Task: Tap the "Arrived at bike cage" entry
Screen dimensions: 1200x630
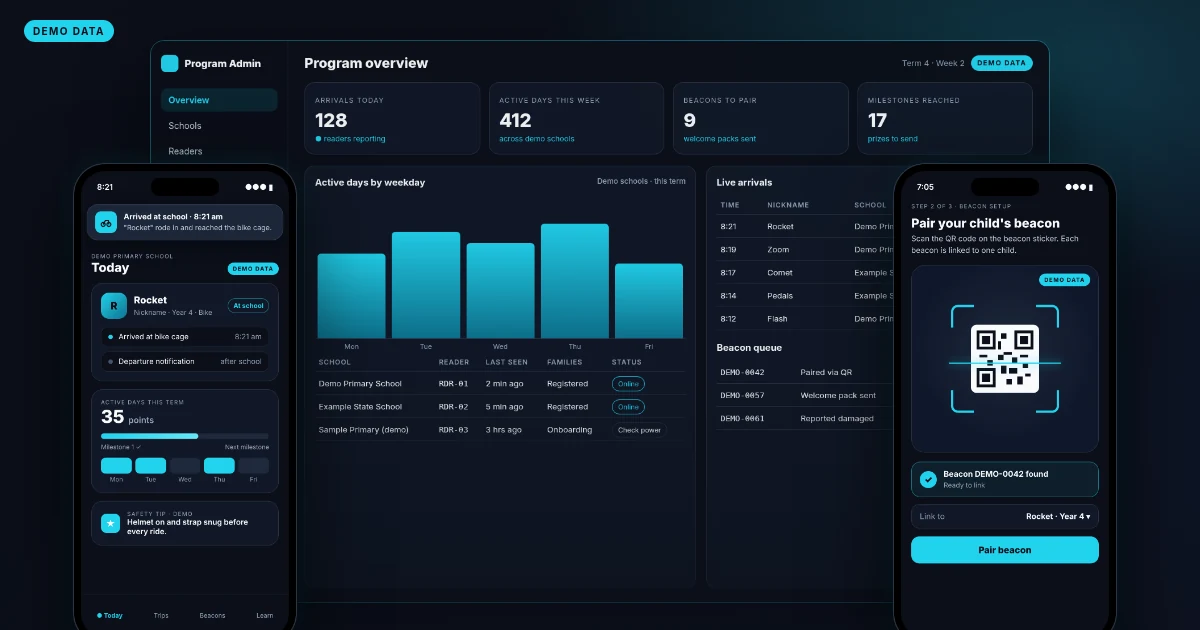Action: point(185,337)
